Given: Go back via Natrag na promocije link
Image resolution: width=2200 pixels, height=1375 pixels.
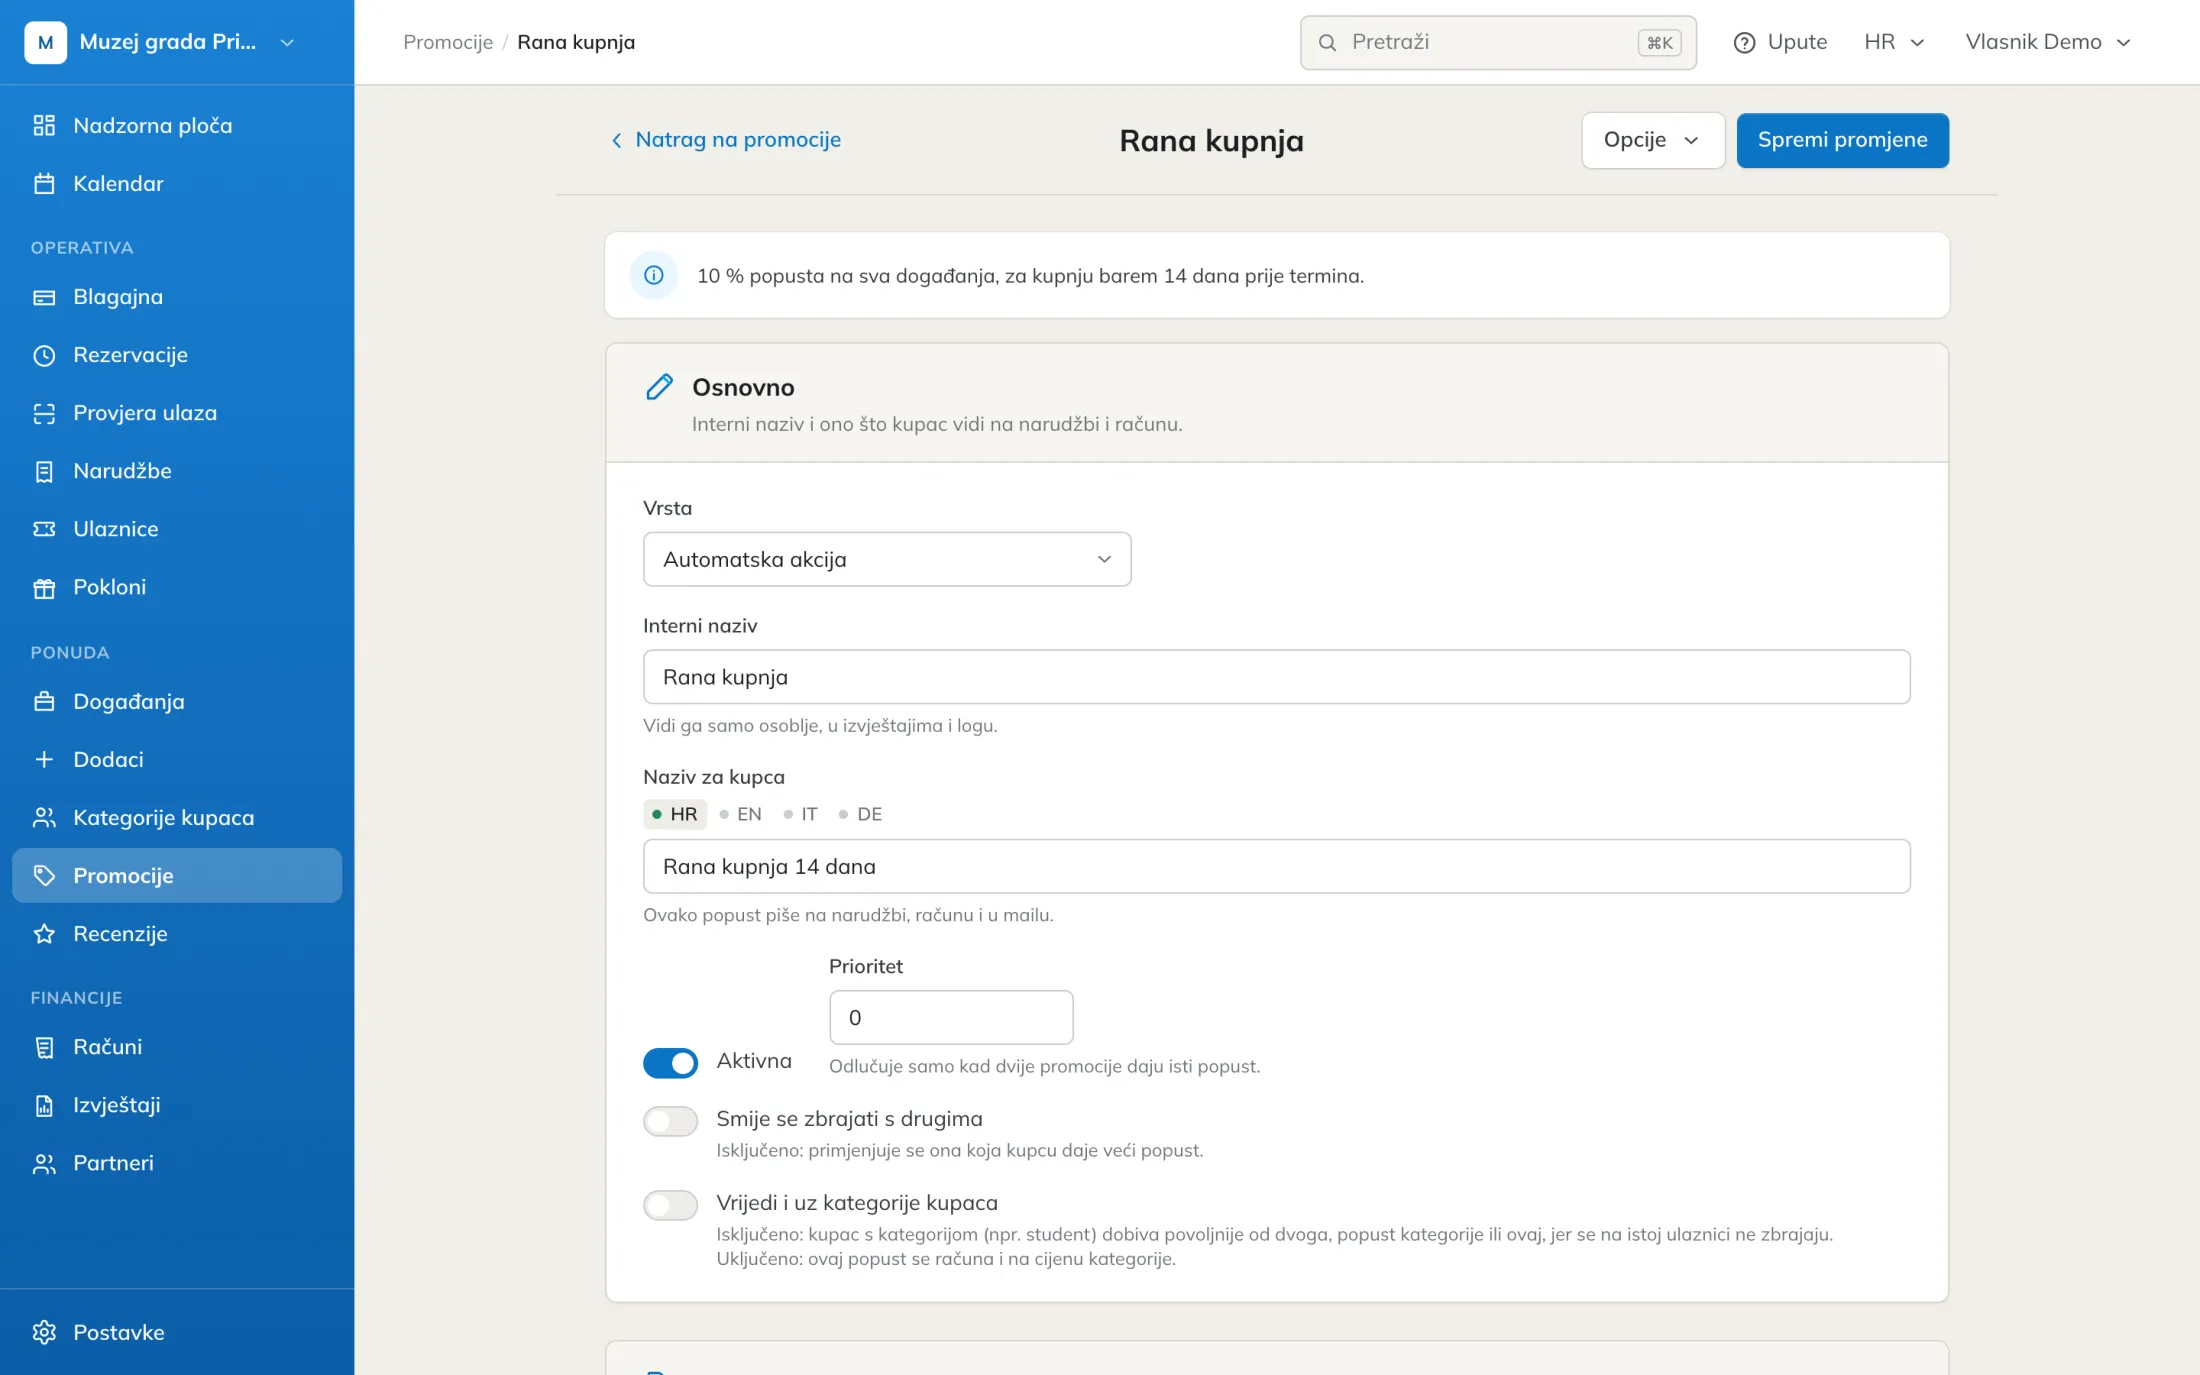Looking at the screenshot, I should point(726,140).
